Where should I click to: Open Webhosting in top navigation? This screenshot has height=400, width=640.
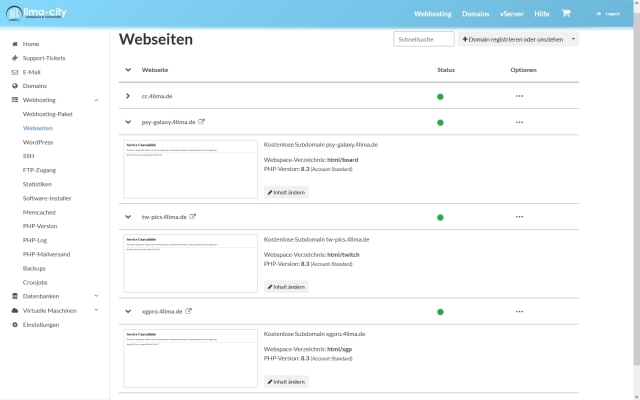pyautogui.click(x=433, y=13)
